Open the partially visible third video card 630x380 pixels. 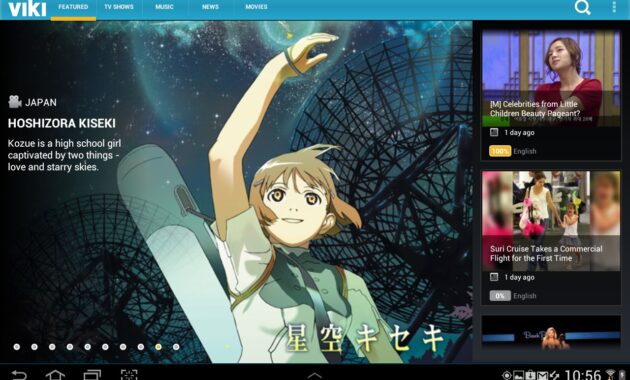551,332
